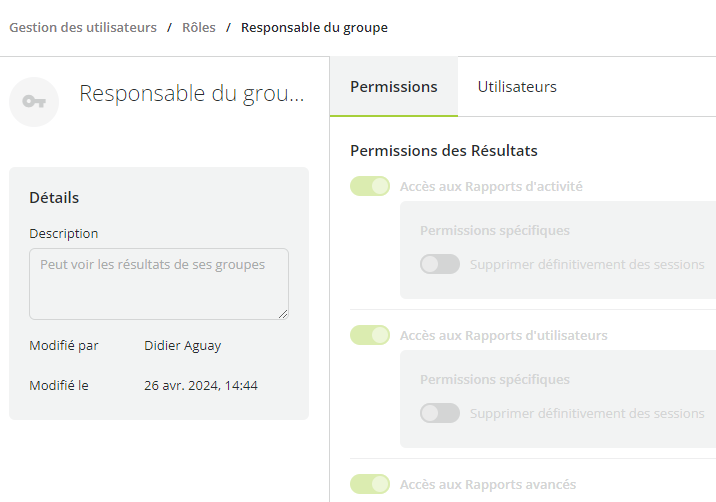The height and width of the screenshot is (502, 716).
Task: Enable session deletion under Rapports d'activité
Action: (440, 264)
